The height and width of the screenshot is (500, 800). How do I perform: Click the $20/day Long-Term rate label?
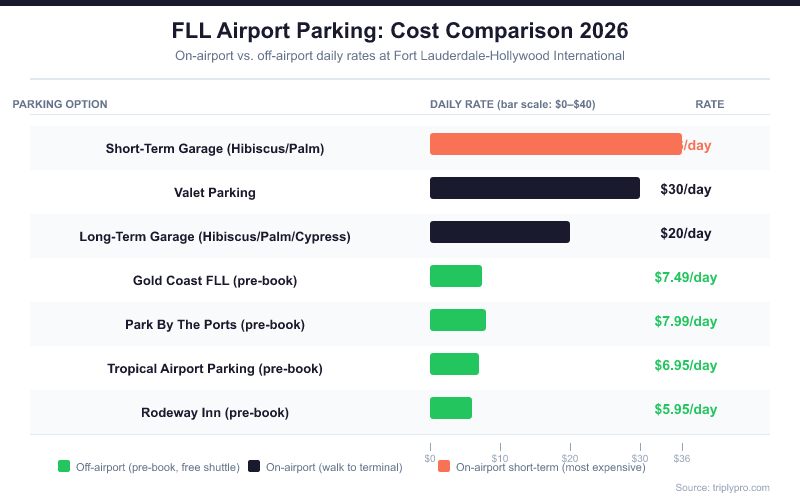(x=685, y=233)
